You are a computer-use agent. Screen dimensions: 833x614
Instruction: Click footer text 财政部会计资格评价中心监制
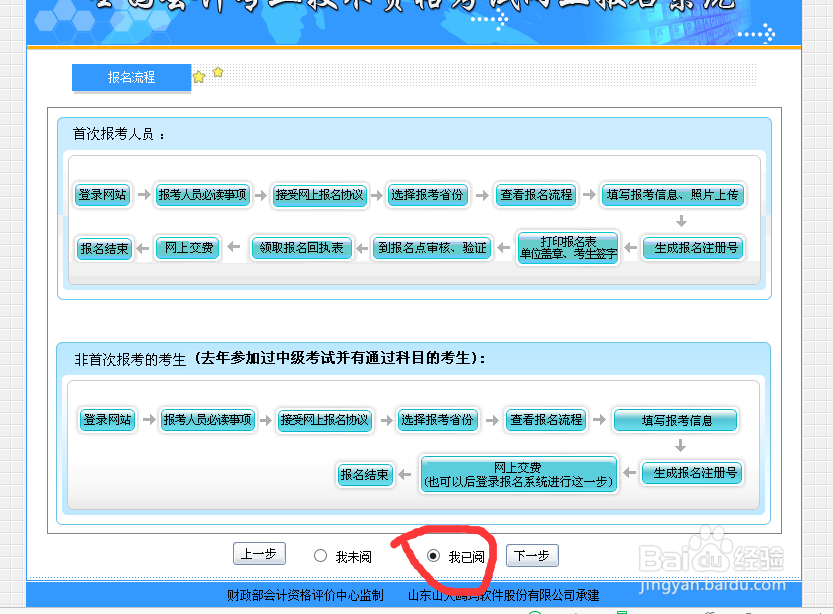pyautogui.click(x=305, y=595)
